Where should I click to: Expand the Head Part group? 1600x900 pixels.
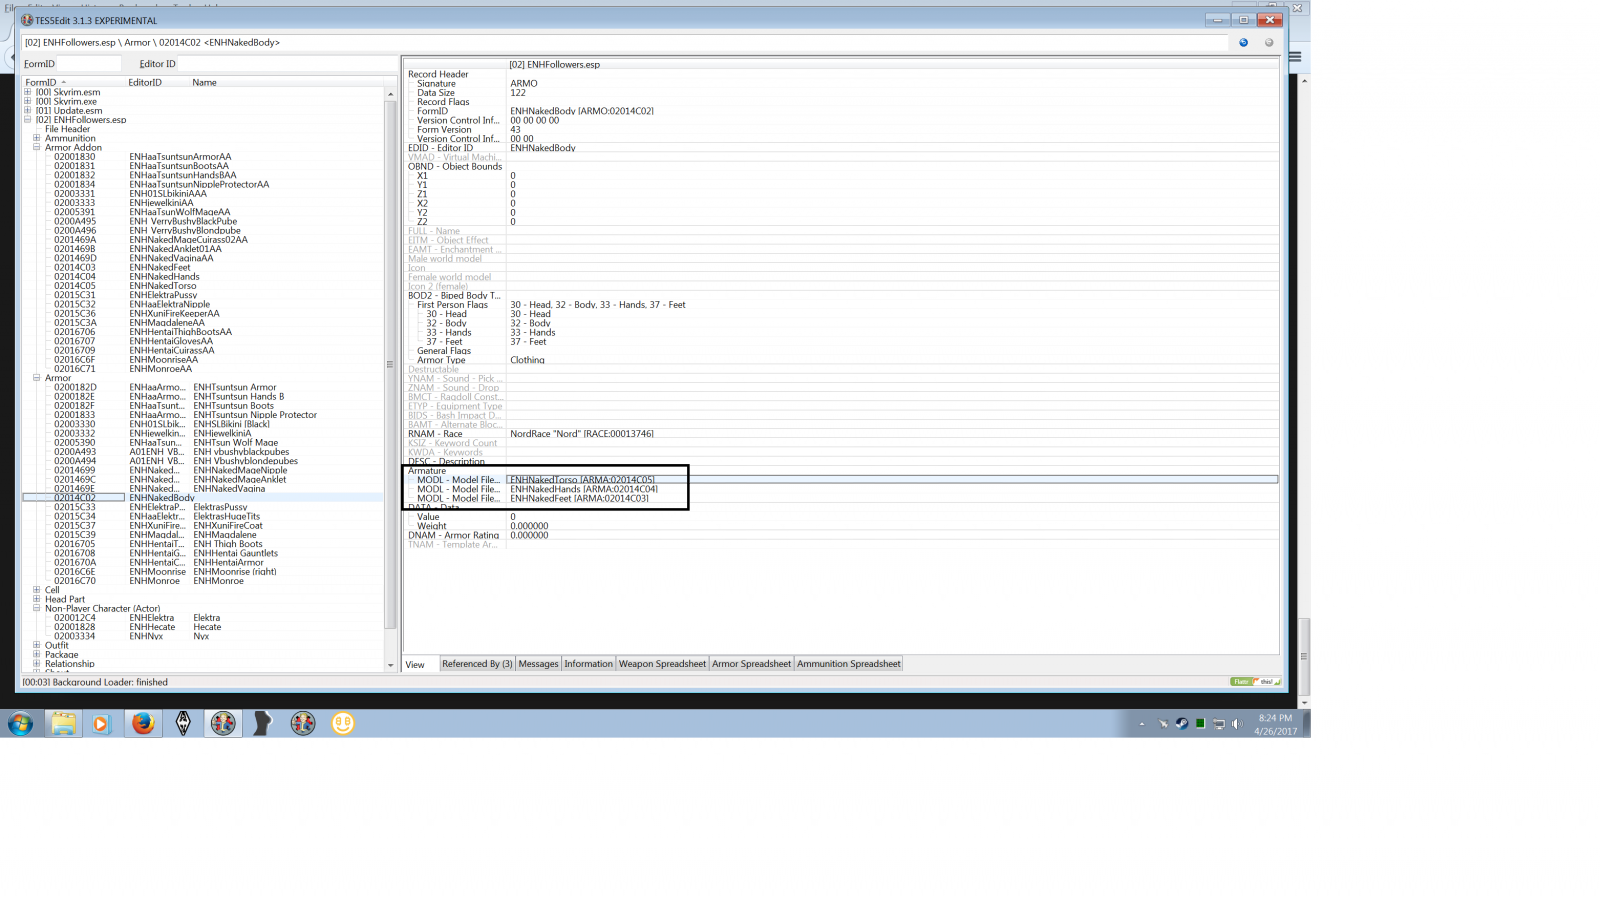(37, 599)
